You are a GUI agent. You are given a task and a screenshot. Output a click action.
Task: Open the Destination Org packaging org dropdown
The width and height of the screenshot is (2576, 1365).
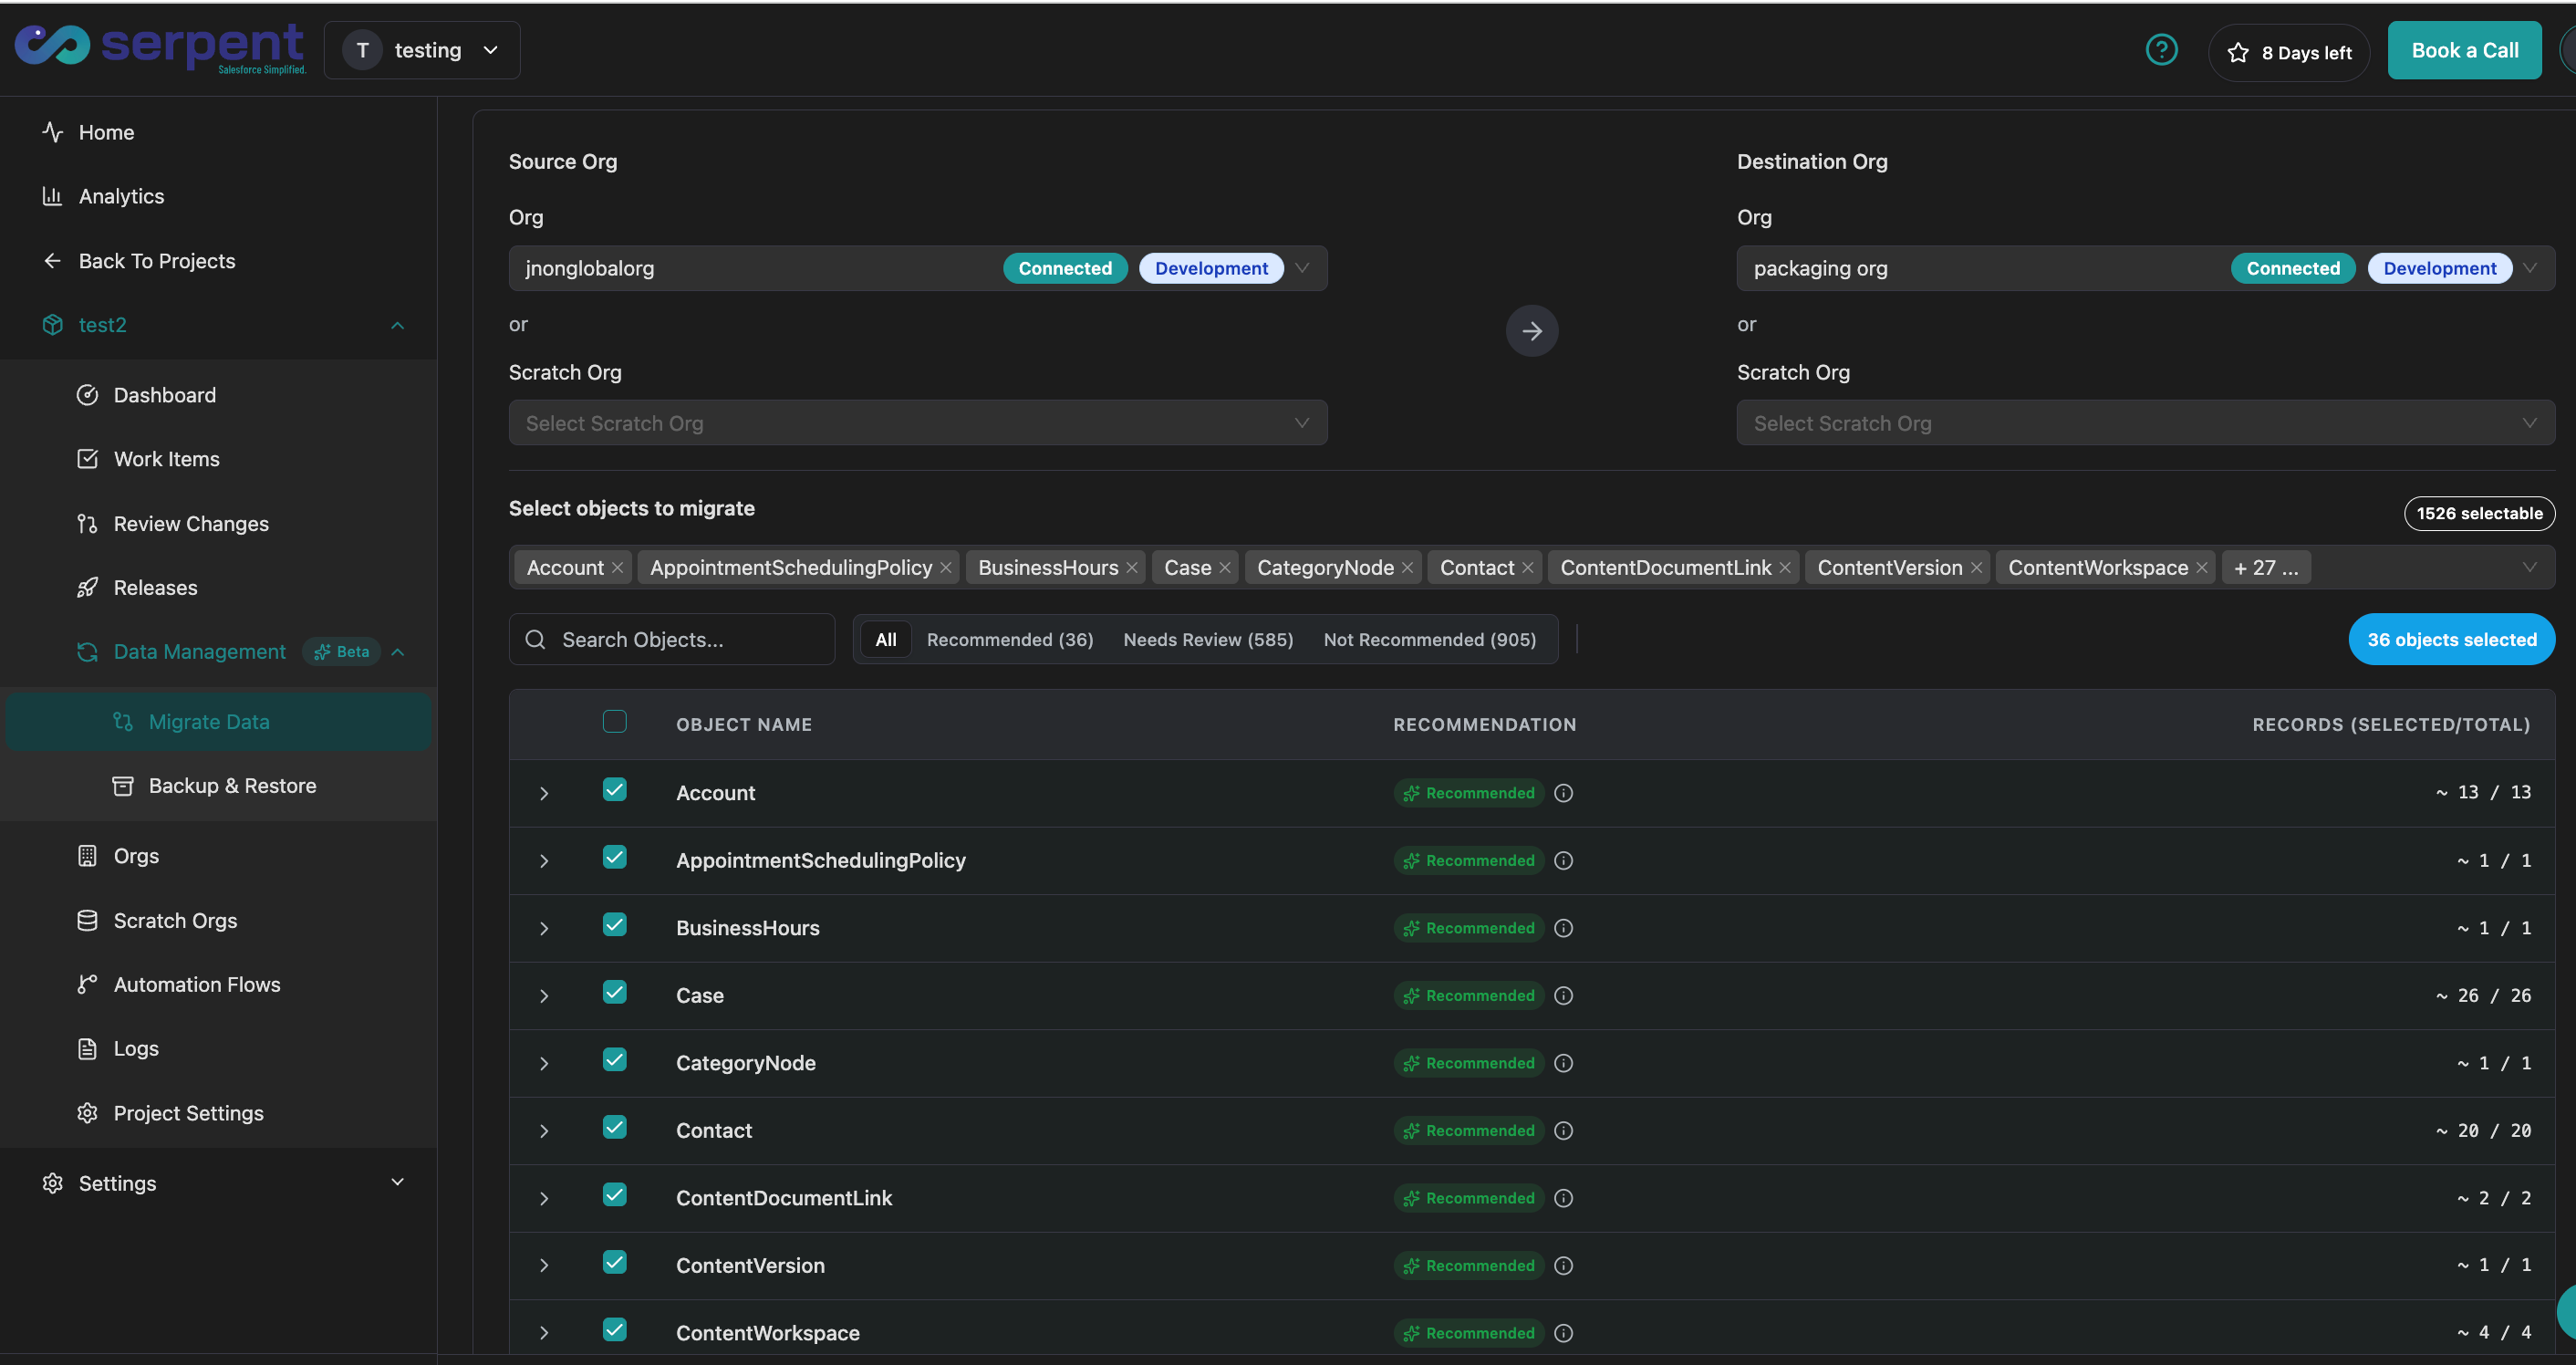tap(2145, 268)
